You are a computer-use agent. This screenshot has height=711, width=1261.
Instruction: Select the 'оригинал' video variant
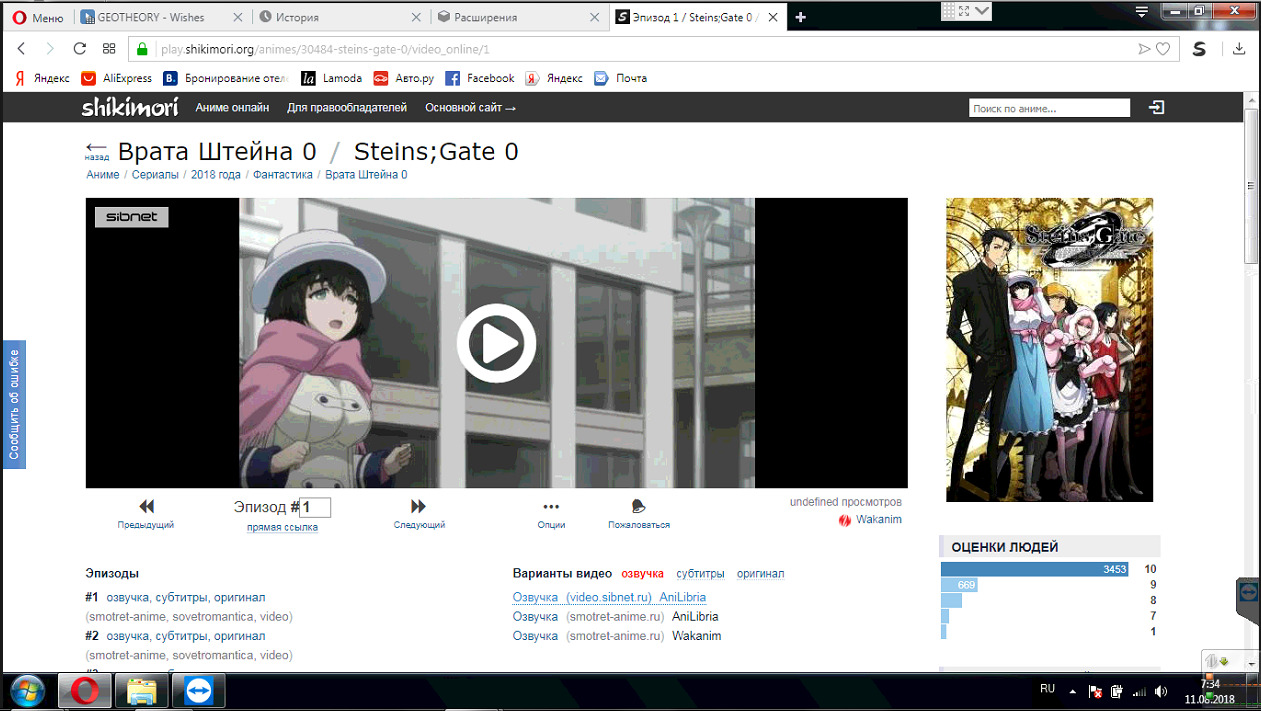tap(760, 574)
